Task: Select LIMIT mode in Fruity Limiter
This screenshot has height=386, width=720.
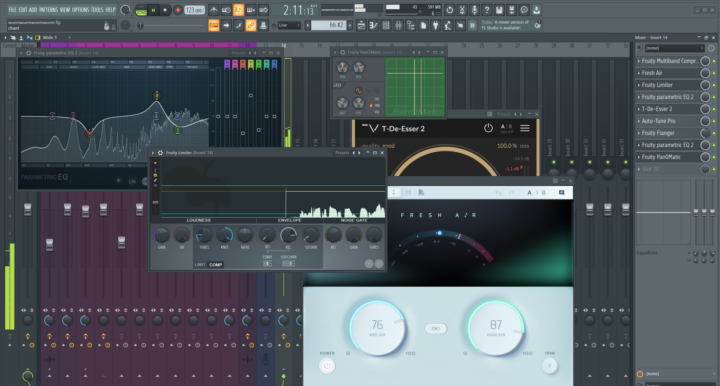Action: pyautogui.click(x=200, y=264)
